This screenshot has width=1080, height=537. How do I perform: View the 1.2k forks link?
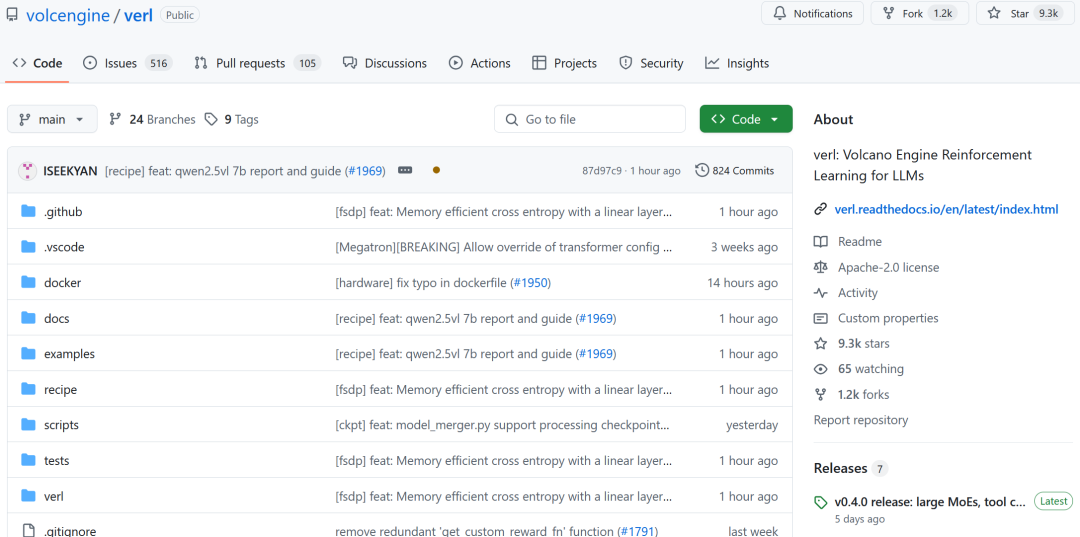[x=864, y=395]
